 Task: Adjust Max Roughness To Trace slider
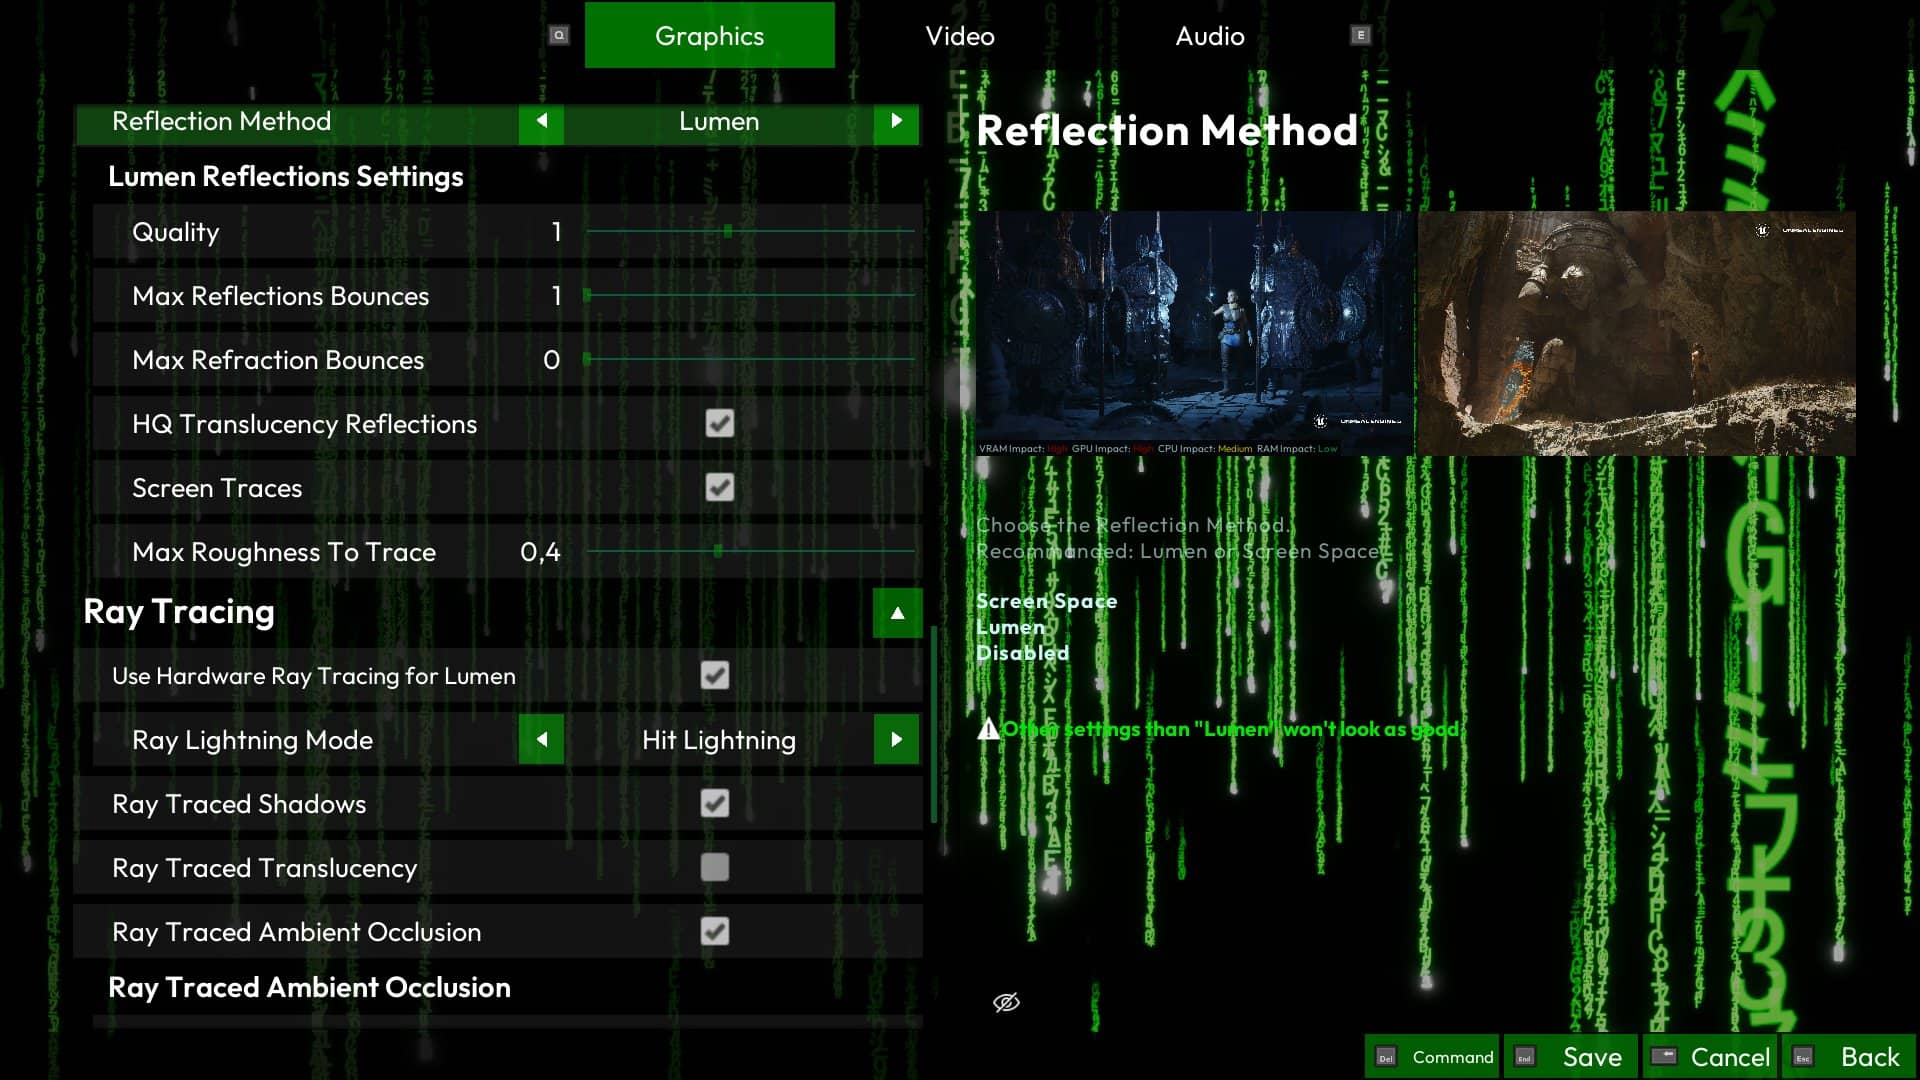pyautogui.click(x=750, y=551)
